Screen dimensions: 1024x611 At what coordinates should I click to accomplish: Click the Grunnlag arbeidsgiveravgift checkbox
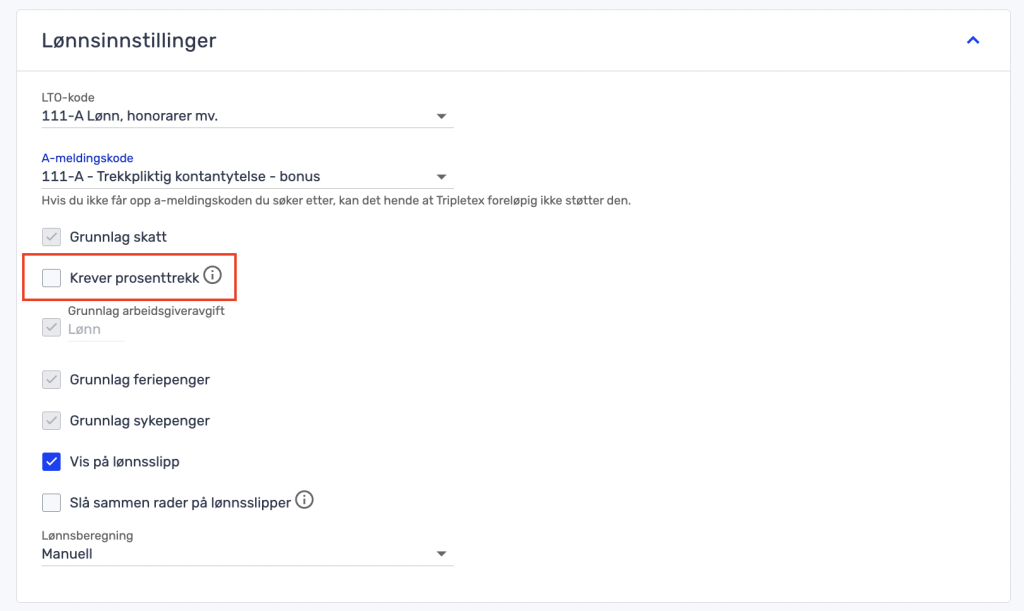click(x=51, y=328)
